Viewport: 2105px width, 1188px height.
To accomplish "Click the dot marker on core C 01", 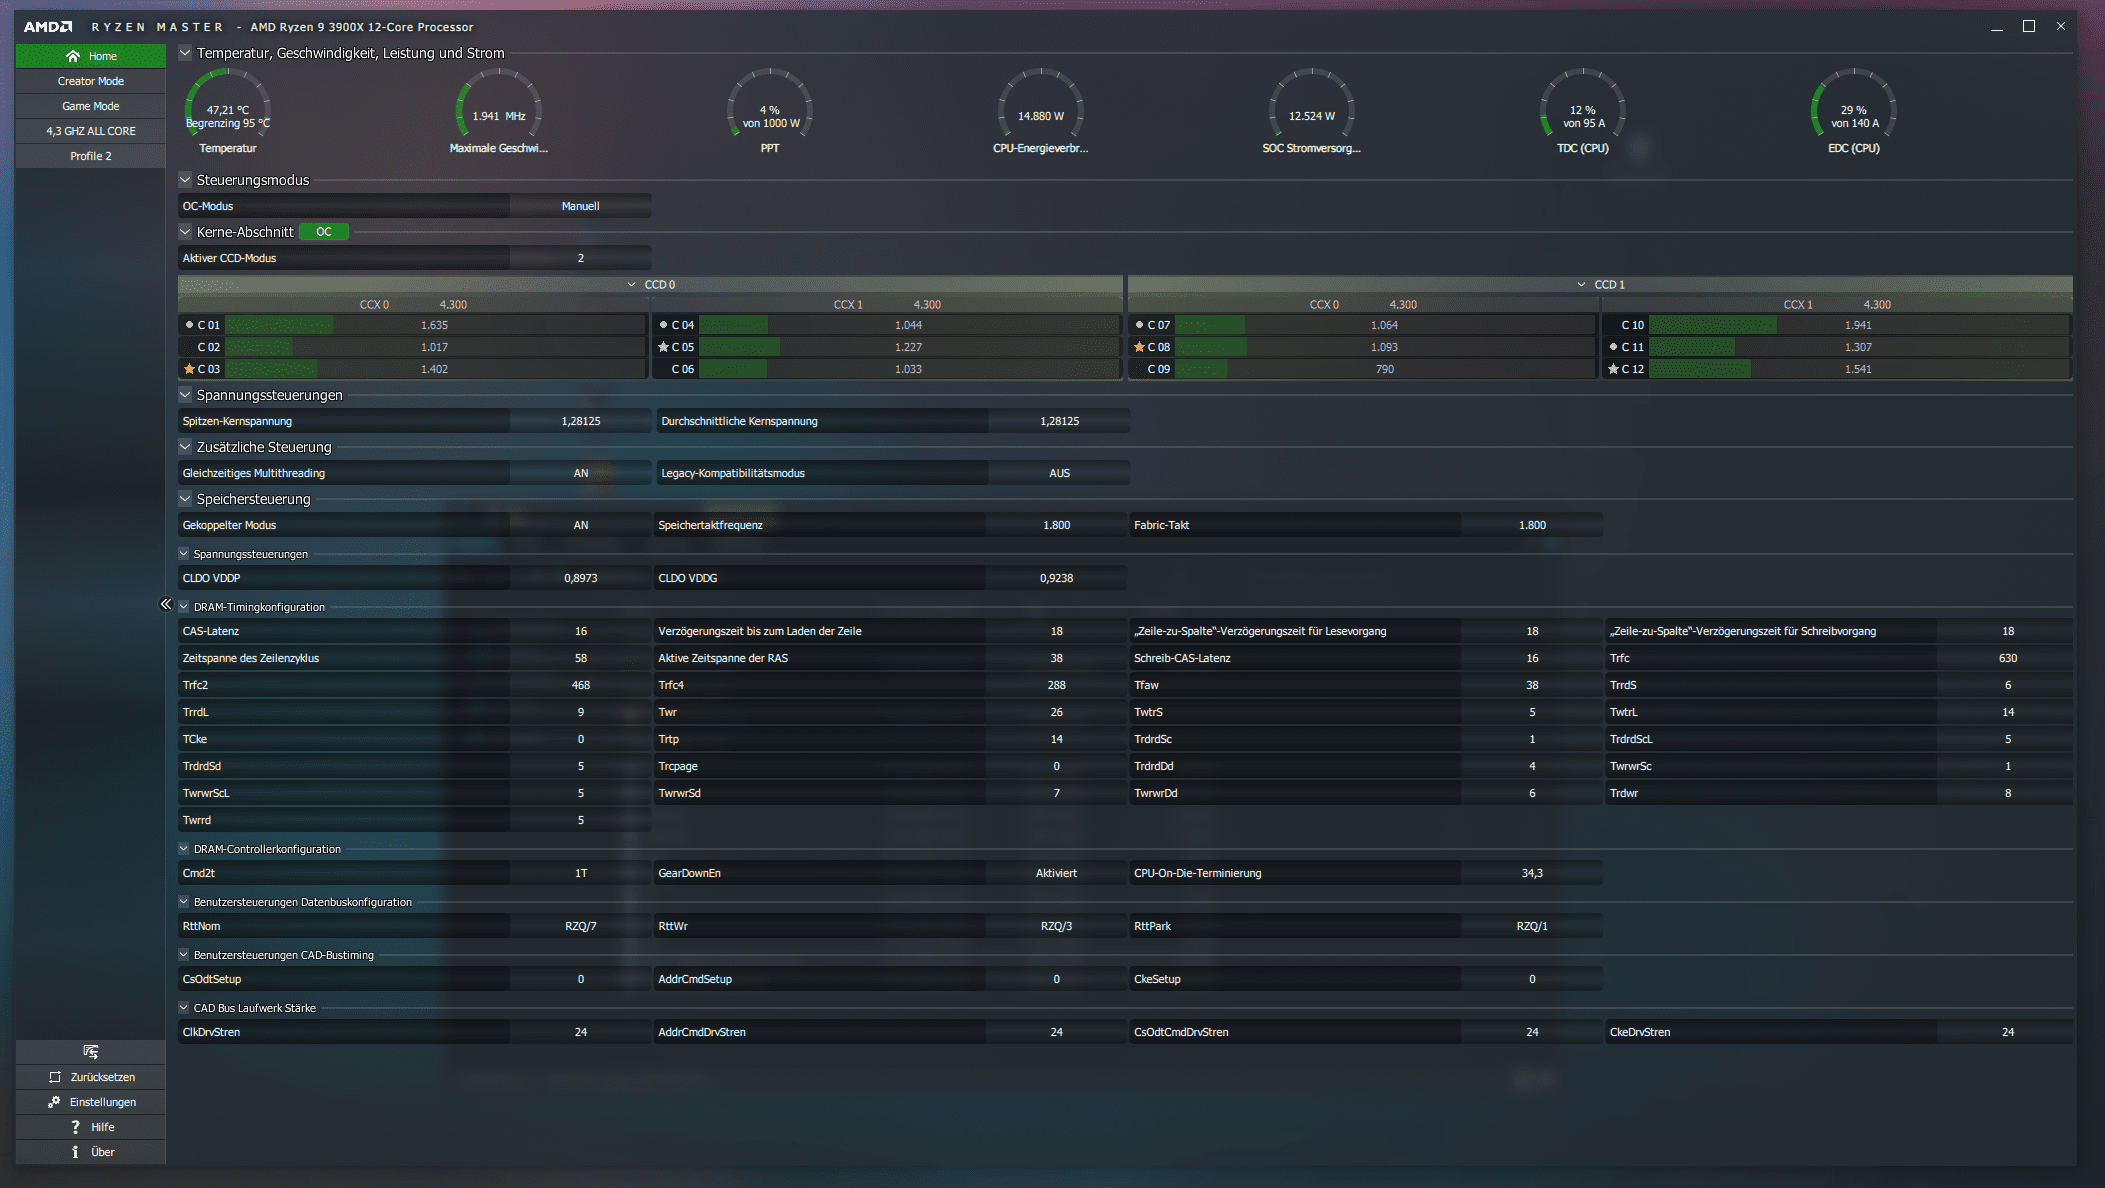I will [x=189, y=325].
